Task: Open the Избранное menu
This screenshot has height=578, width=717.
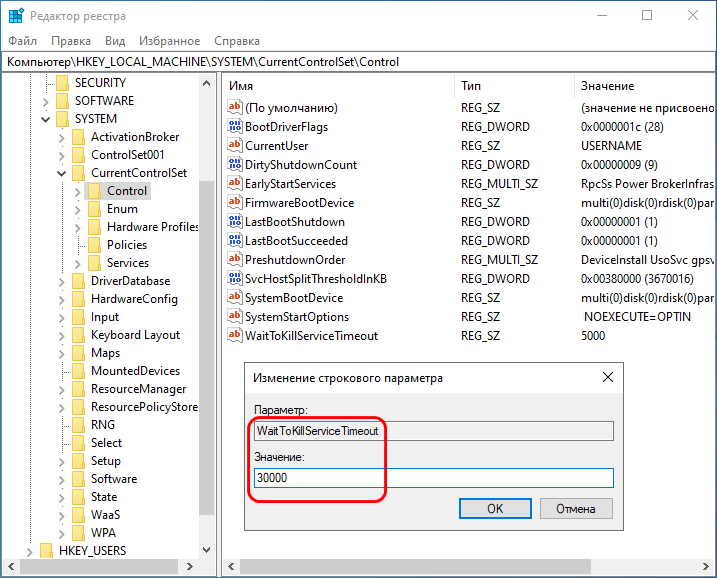Action: tap(170, 41)
